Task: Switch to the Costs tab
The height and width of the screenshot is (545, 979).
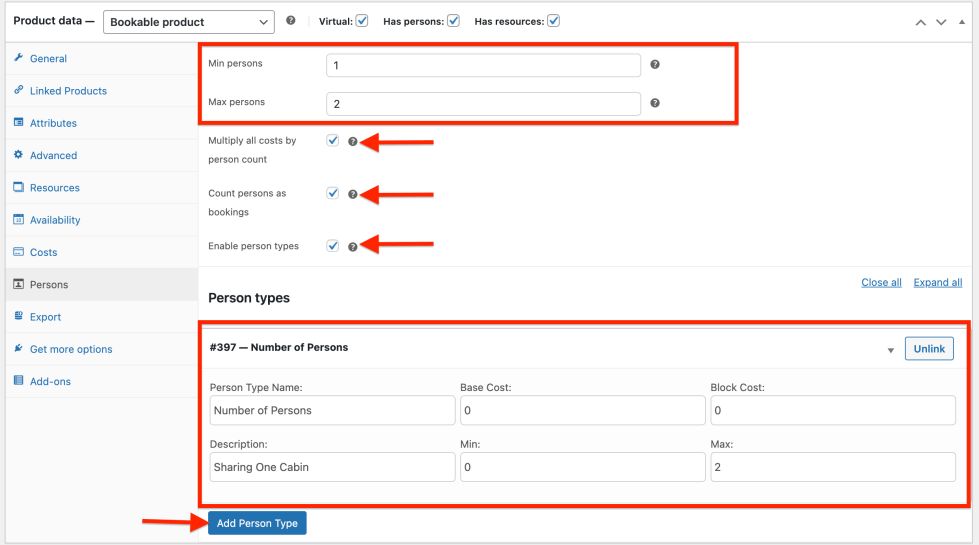Action: [x=44, y=252]
